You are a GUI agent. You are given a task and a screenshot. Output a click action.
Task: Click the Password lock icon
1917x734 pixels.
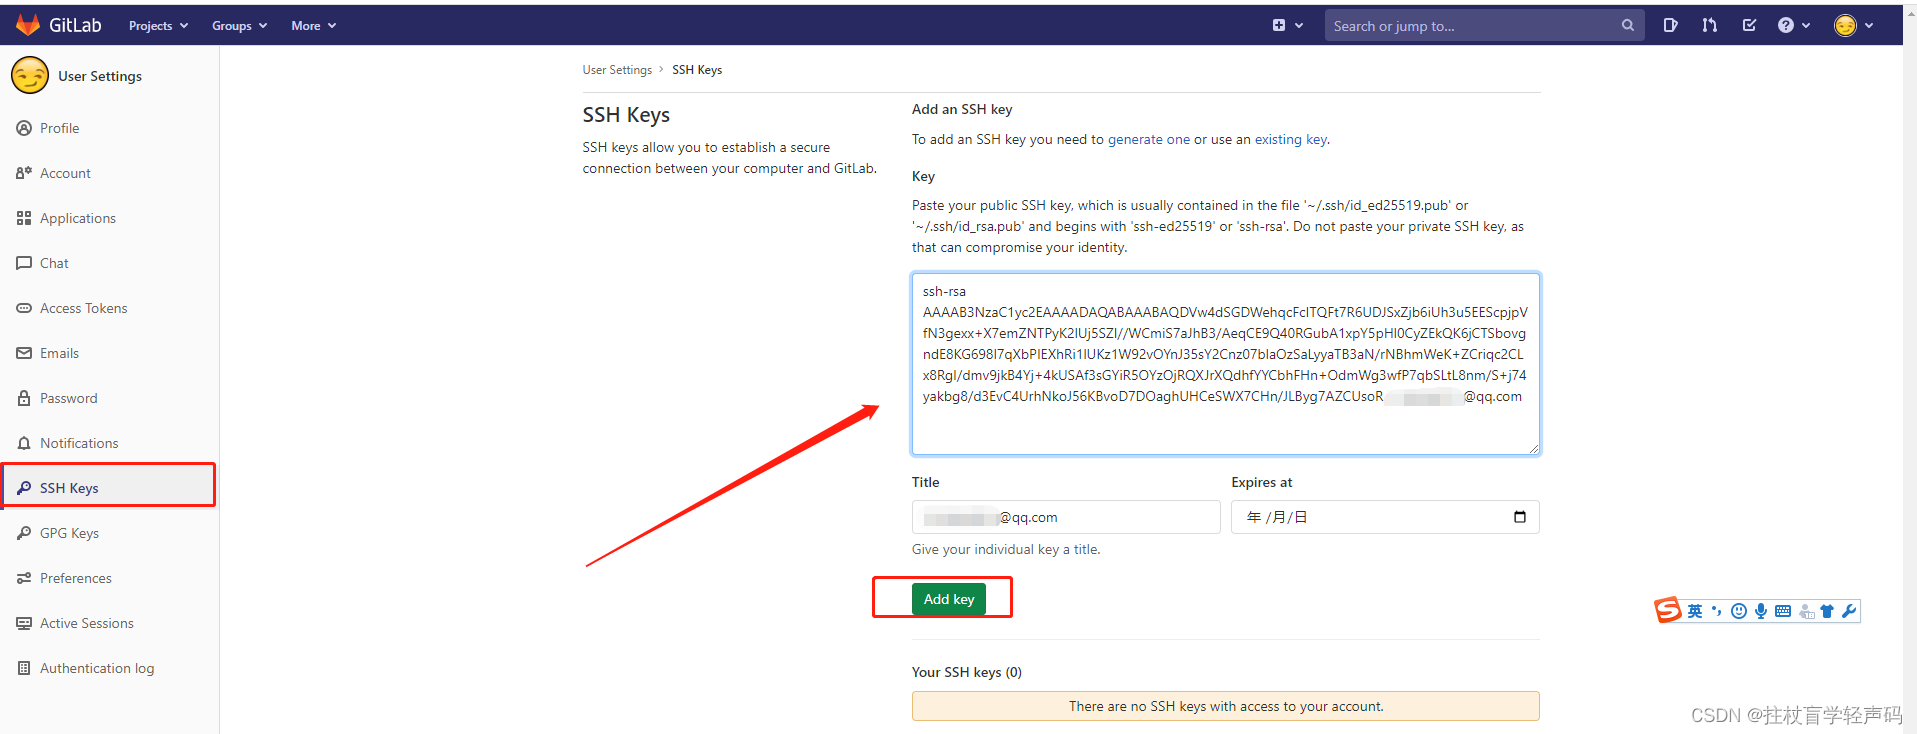tap(24, 398)
